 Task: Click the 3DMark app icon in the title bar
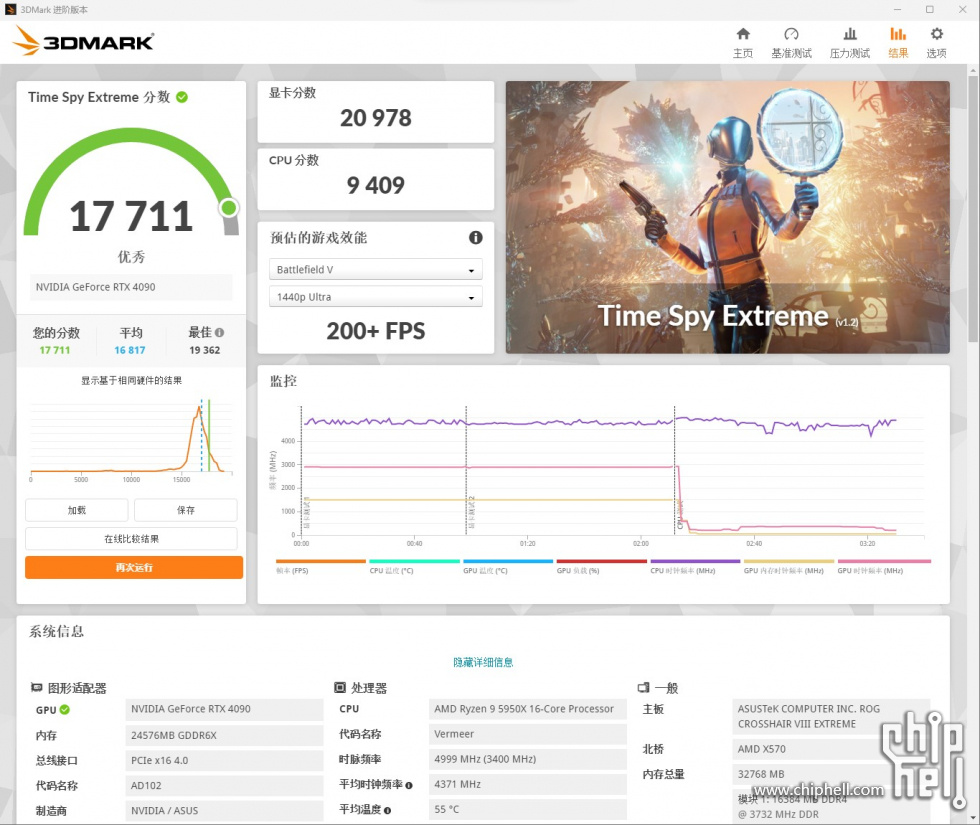coord(11,9)
